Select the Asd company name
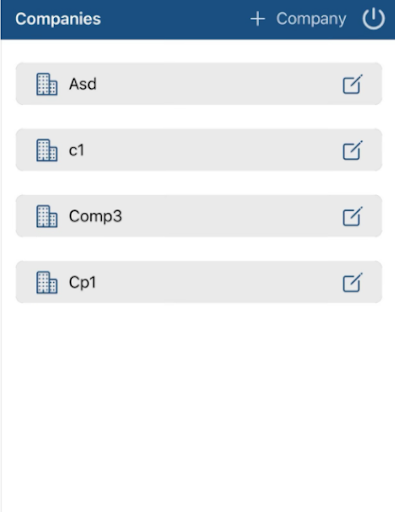 point(83,84)
